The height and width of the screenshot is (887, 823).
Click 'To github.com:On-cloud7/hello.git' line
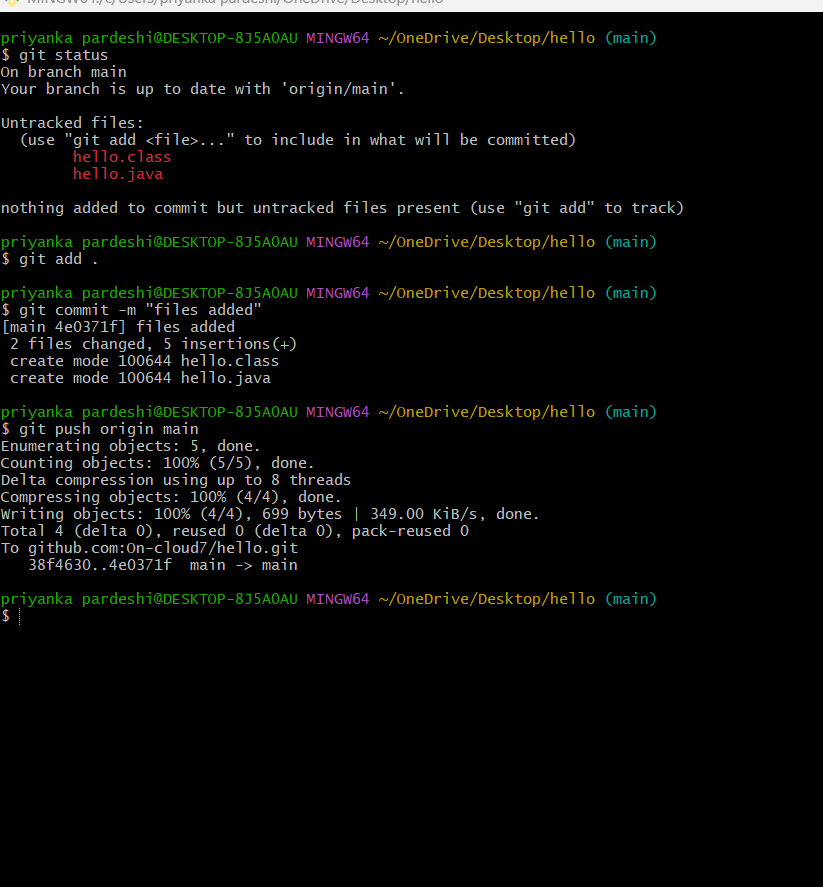(149, 548)
